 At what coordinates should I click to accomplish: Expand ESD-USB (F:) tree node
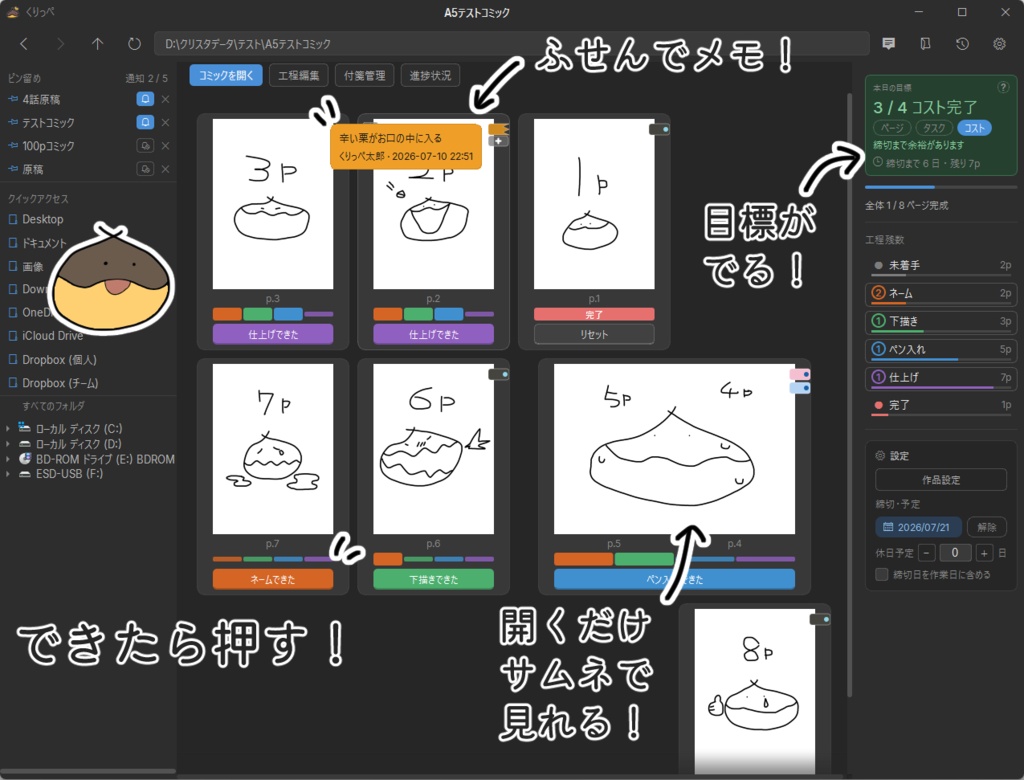click(x=7, y=474)
